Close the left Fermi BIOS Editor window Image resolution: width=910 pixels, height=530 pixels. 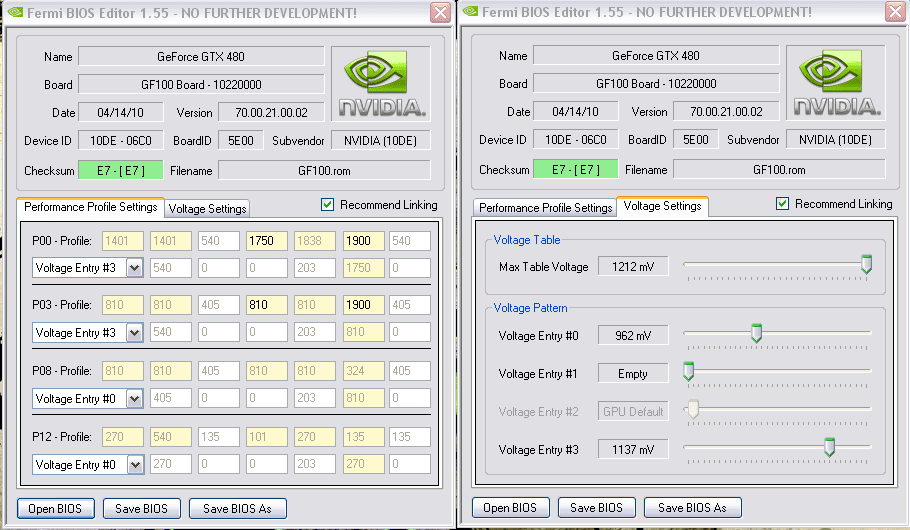[x=440, y=12]
